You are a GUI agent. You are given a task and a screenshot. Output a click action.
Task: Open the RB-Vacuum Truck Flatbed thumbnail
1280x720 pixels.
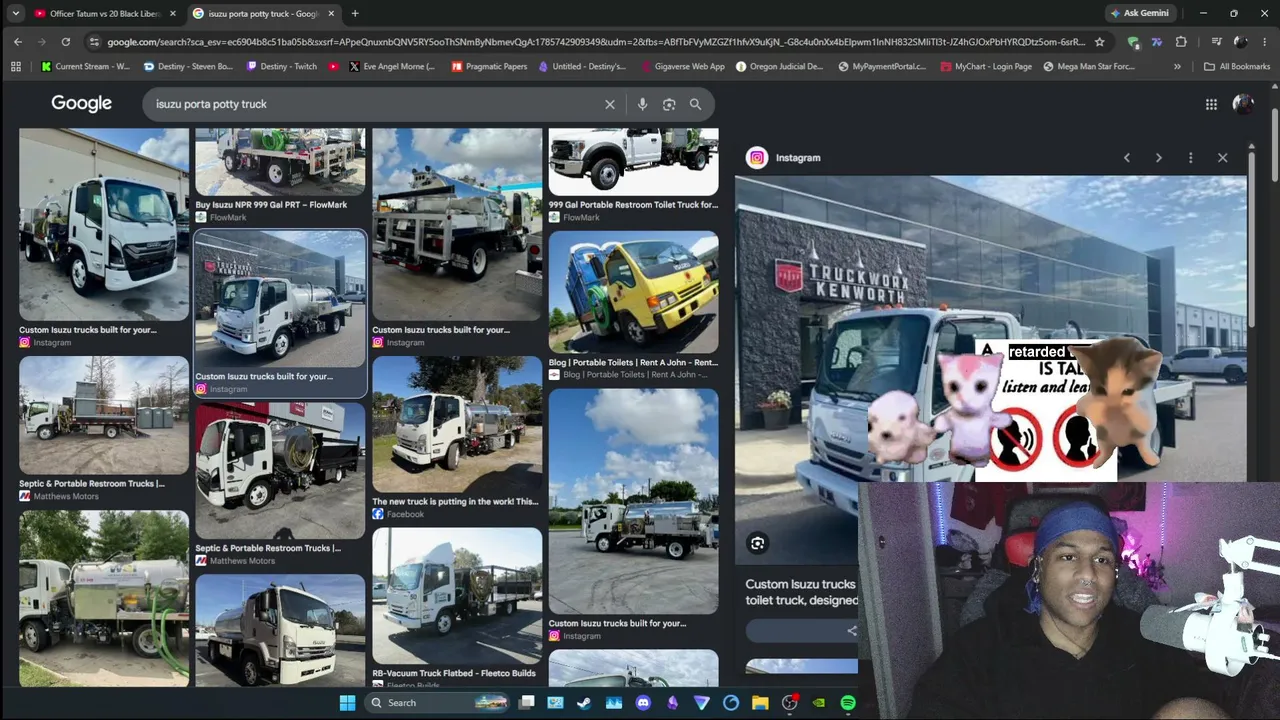click(x=457, y=596)
